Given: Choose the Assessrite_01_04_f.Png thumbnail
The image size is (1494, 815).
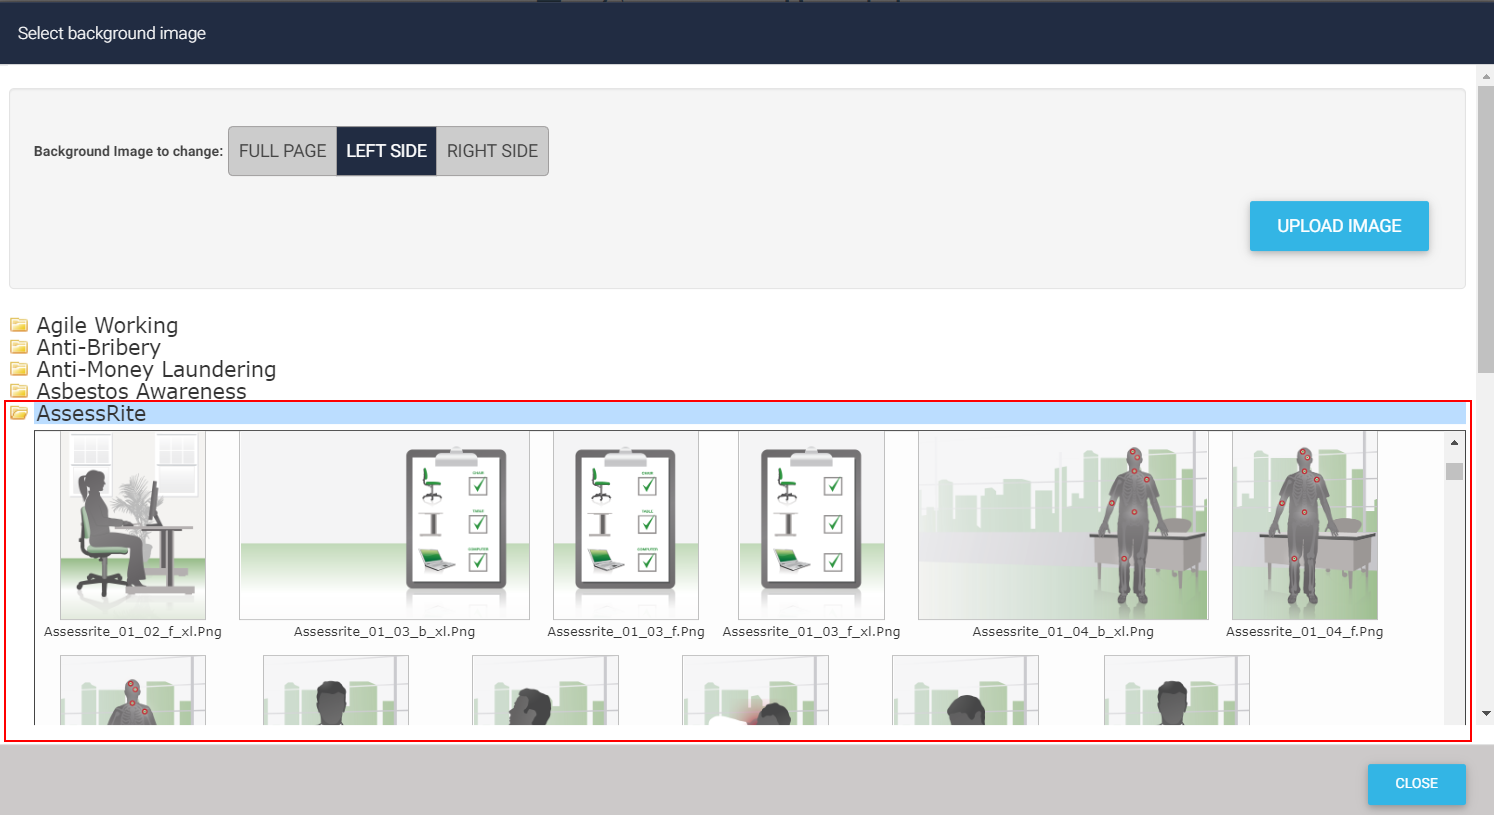Looking at the screenshot, I should pyautogui.click(x=1304, y=526).
